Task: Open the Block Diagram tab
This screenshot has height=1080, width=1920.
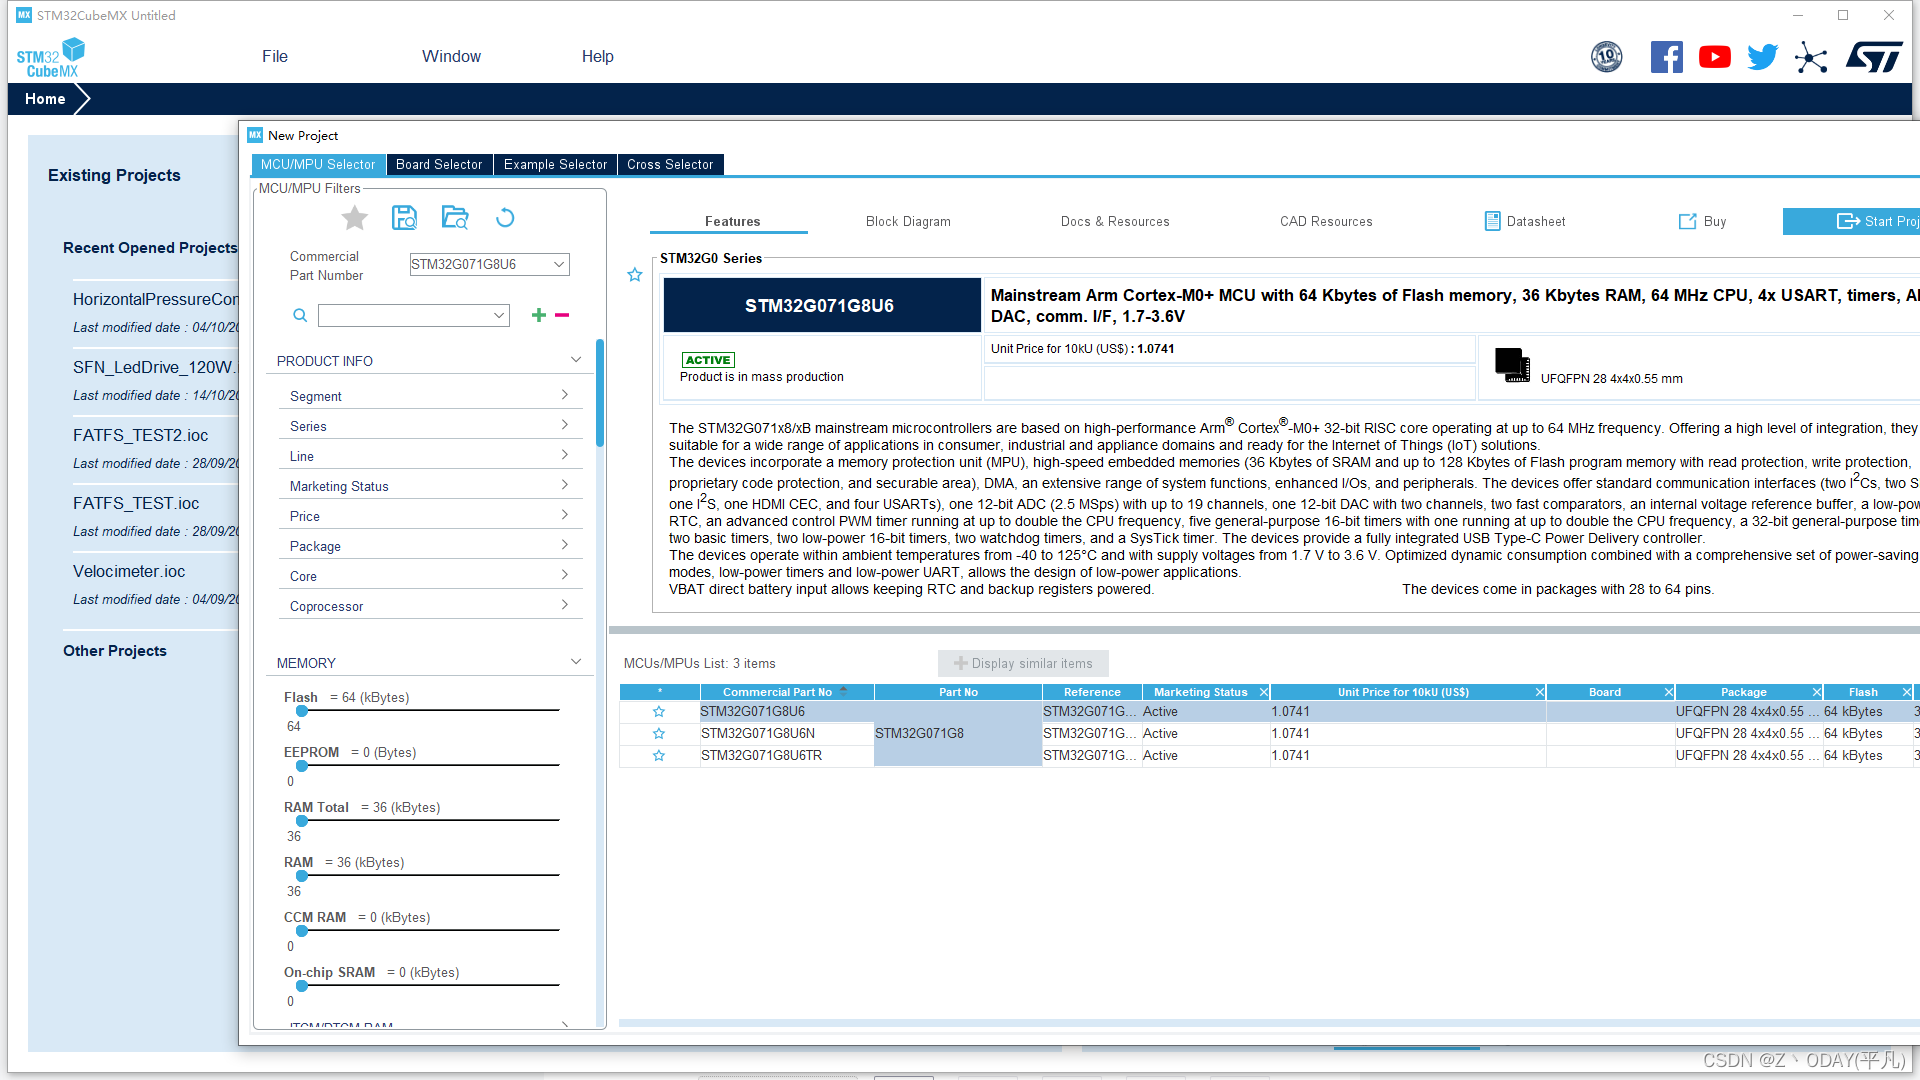Action: click(908, 221)
